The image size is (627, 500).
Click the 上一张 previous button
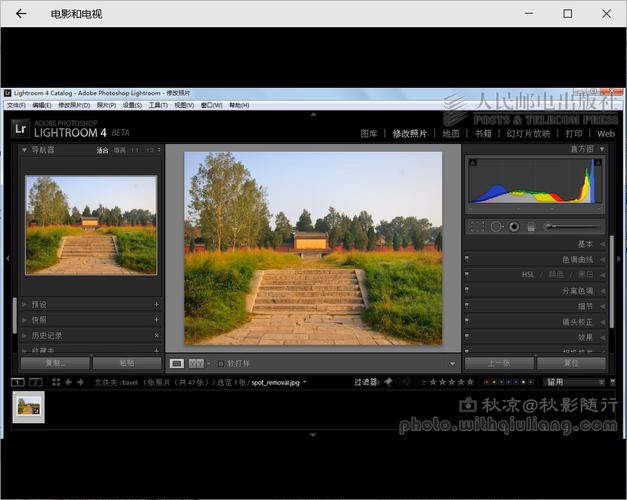pyautogui.click(x=498, y=363)
